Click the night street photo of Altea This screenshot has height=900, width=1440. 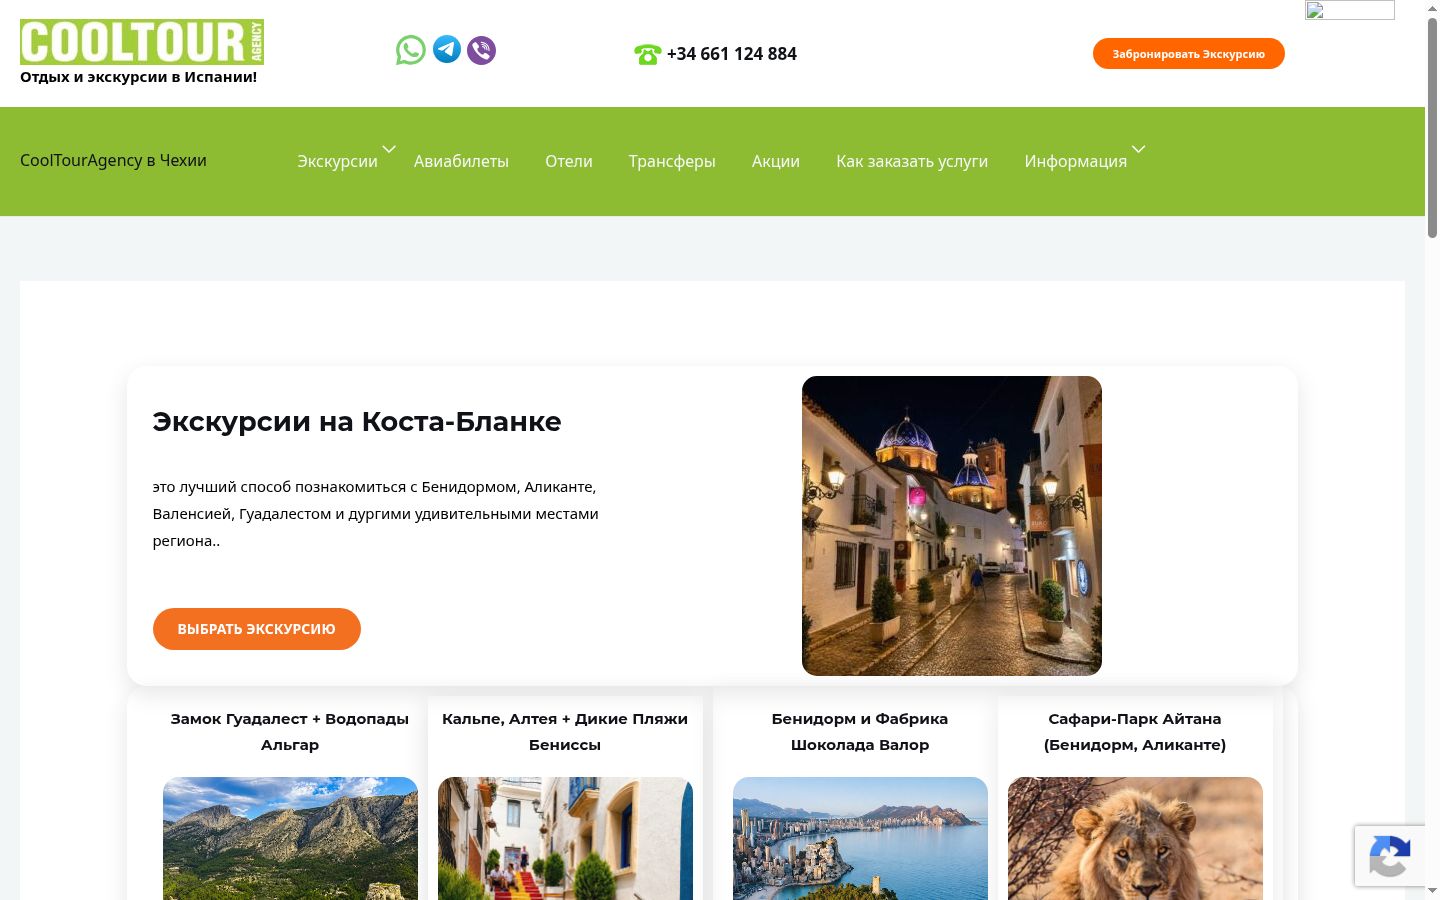(952, 526)
